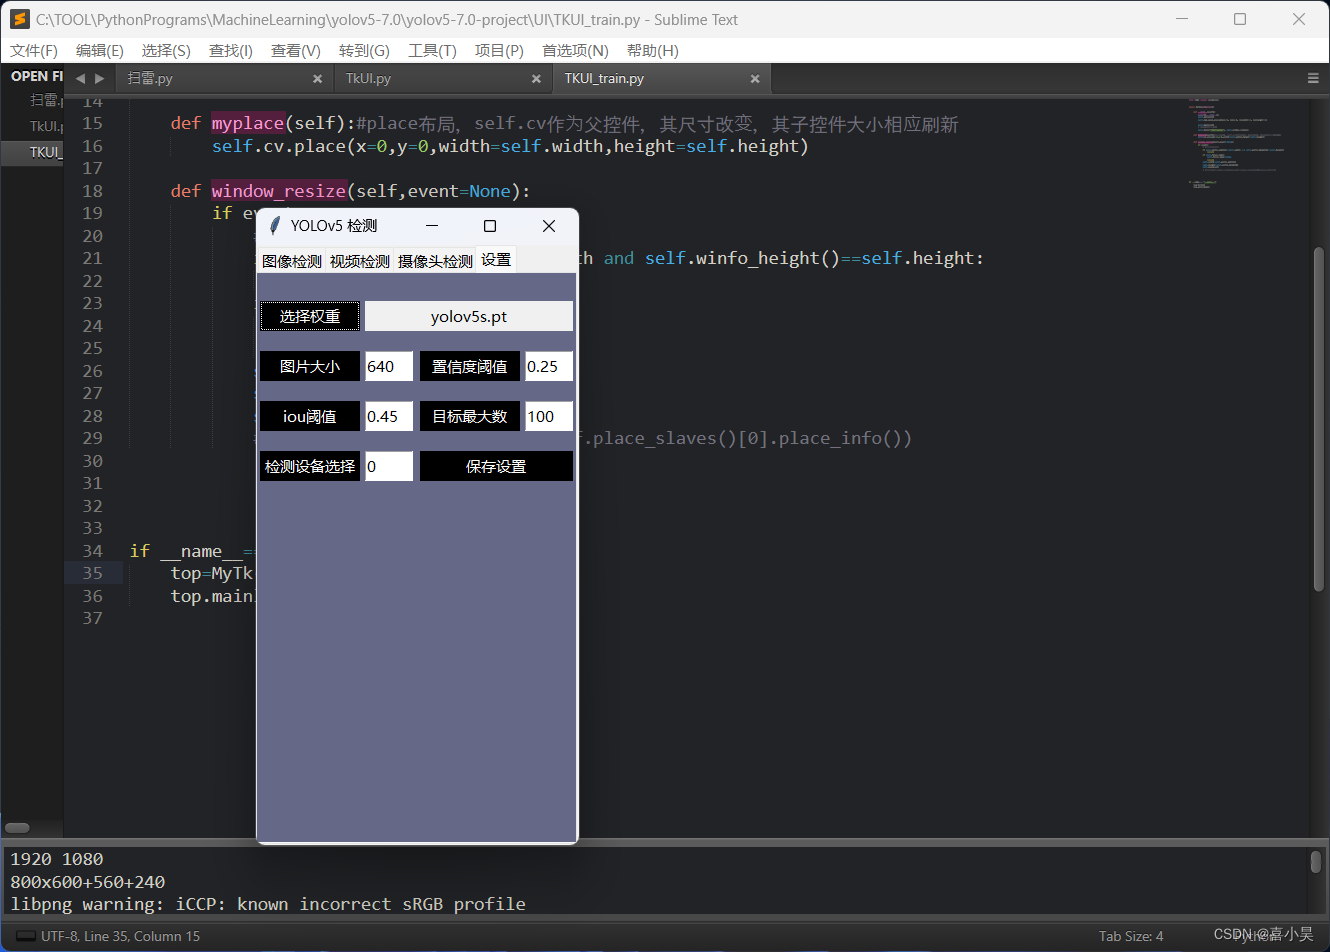Image resolution: width=1330 pixels, height=952 pixels.
Task: Click the iou threshold field showing 0.45
Action: point(389,416)
